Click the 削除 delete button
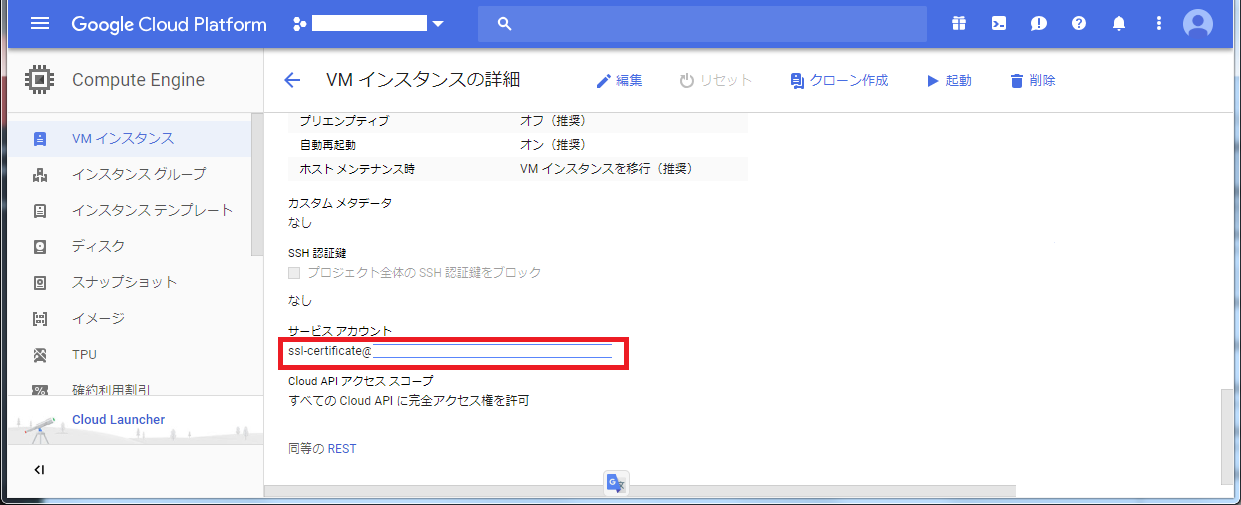The image size is (1241, 505). pos(1033,80)
